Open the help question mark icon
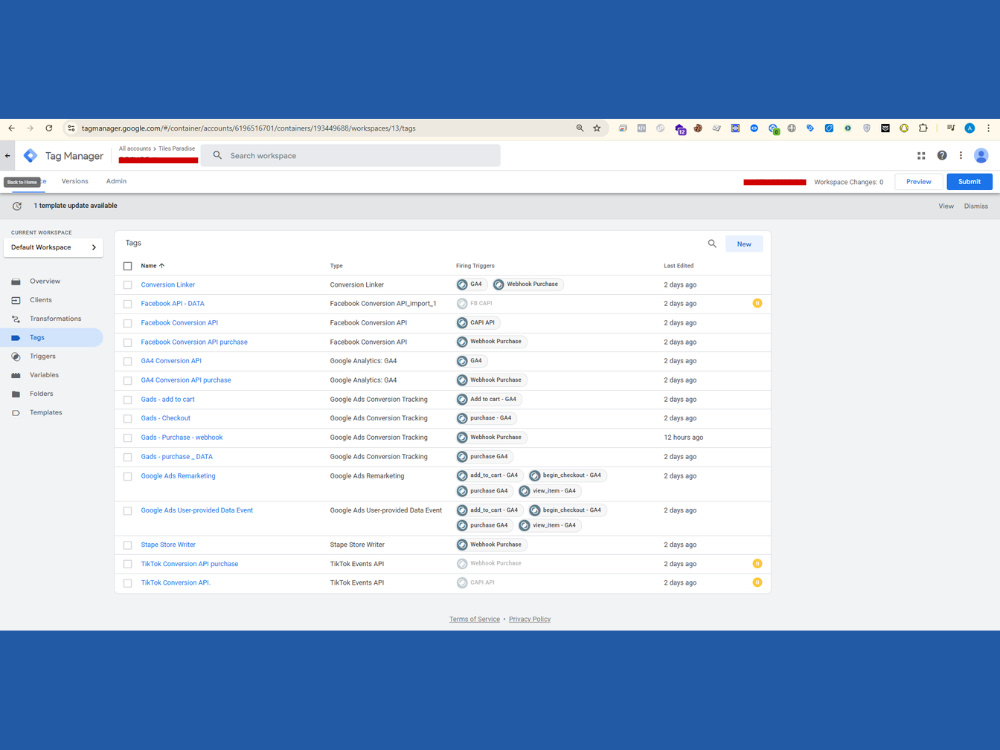 (x=942, y=156)
